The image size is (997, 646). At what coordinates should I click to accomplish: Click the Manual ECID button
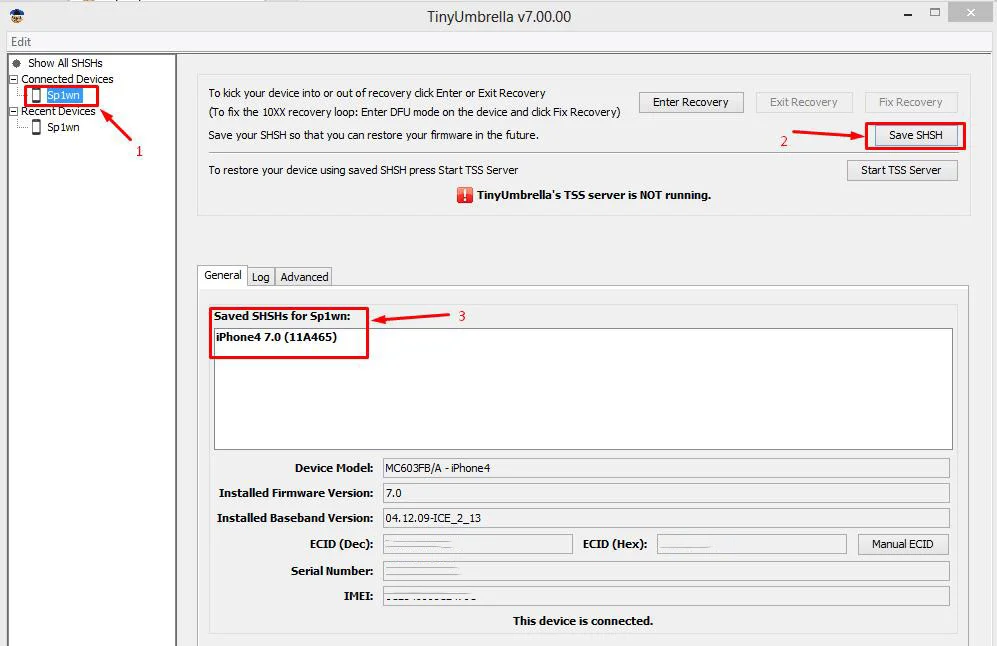tap(903, 544)
